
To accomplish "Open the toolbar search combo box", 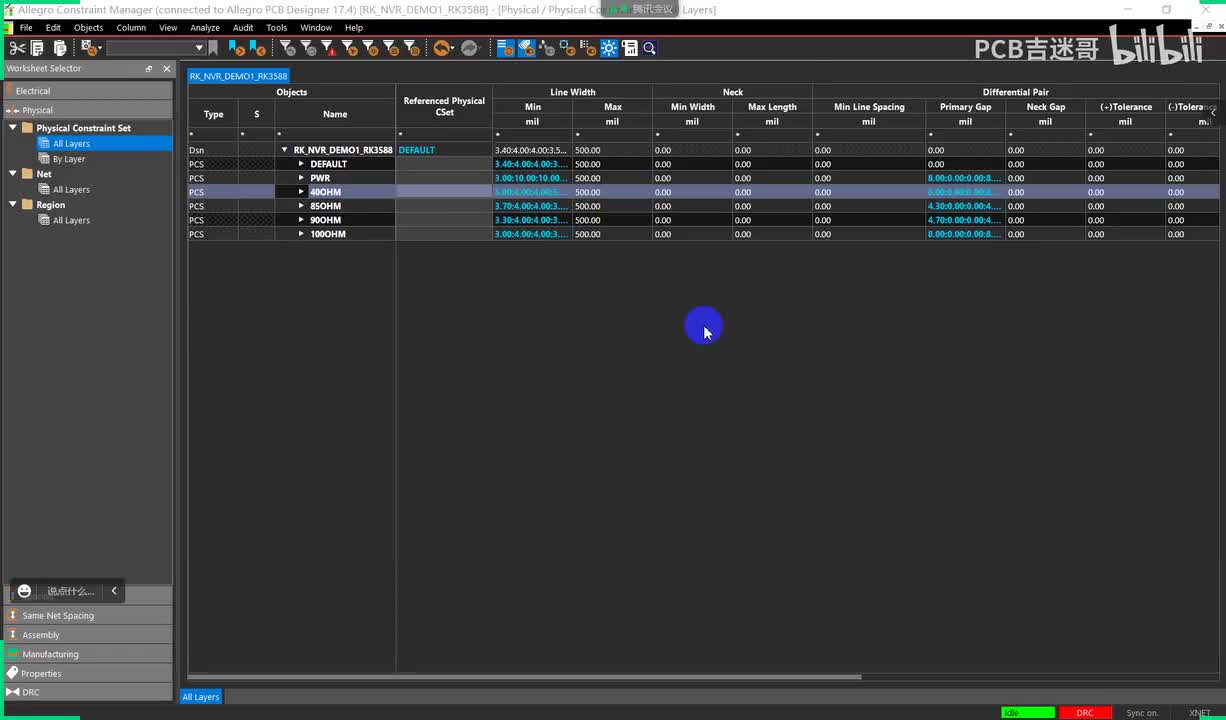I will point(155,48).
